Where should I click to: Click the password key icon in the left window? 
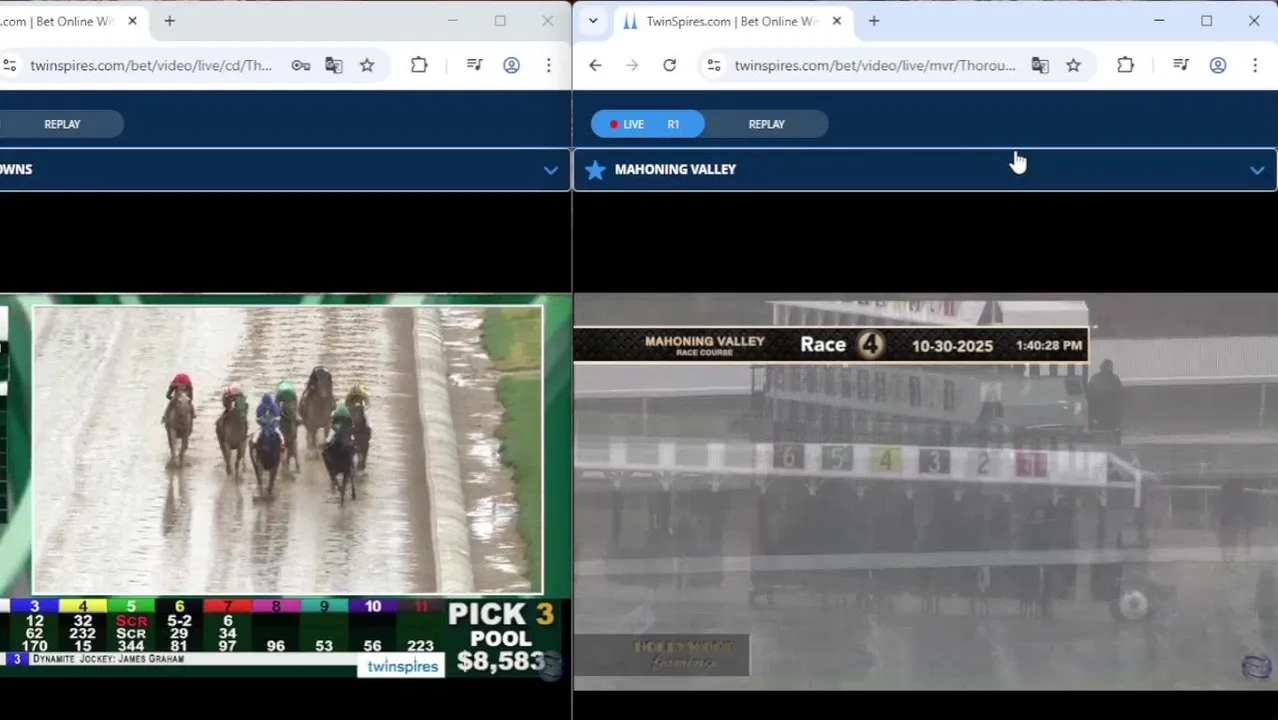pyautogui.click(x=301, y=65)
